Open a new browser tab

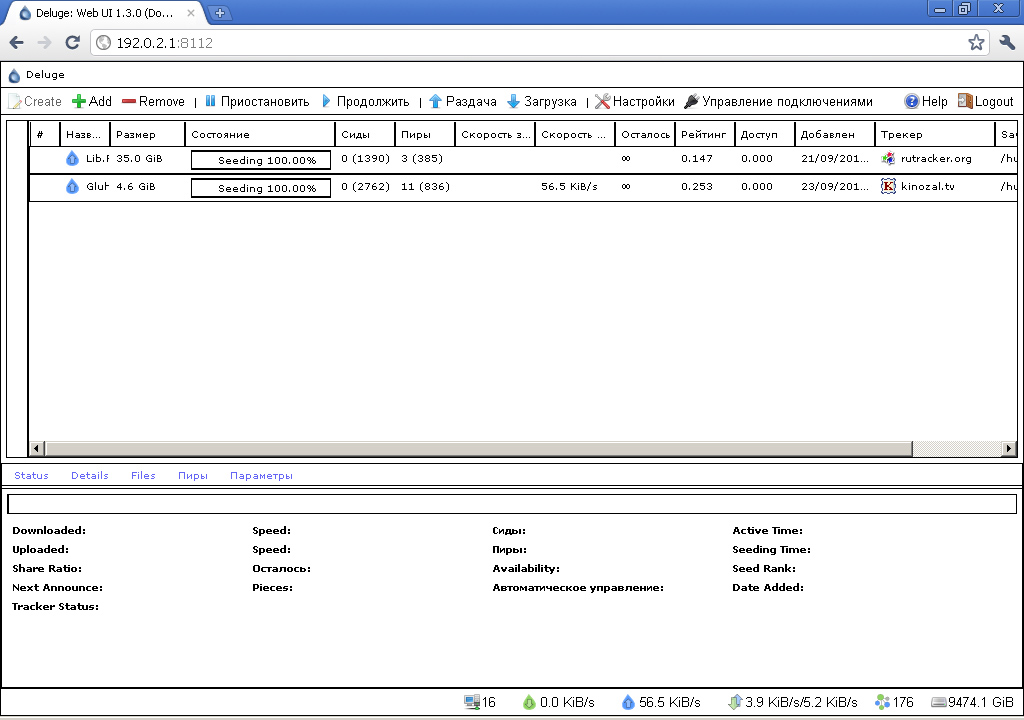click(220, 12)
